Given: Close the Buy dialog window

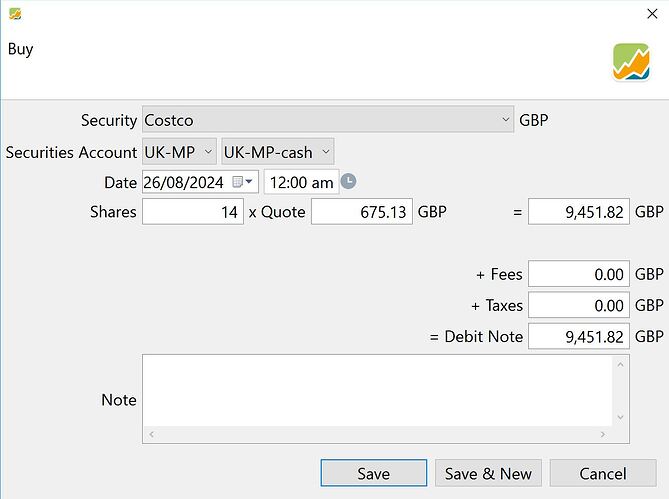Looking at the screenshot, I should pyautogui.click(x=652, y=14).
